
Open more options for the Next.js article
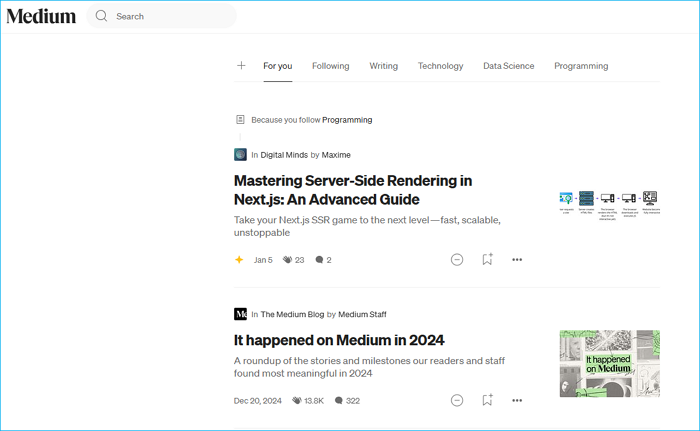[517, 260]
